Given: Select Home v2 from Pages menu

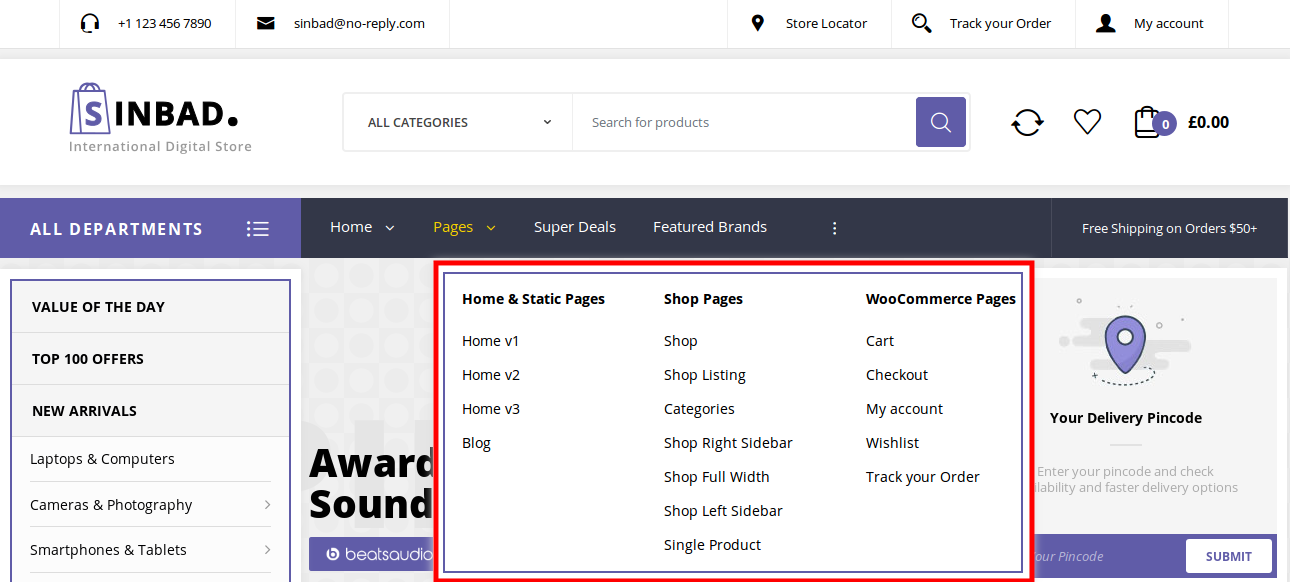Looking at the screenshot, I should click(491, 375).
